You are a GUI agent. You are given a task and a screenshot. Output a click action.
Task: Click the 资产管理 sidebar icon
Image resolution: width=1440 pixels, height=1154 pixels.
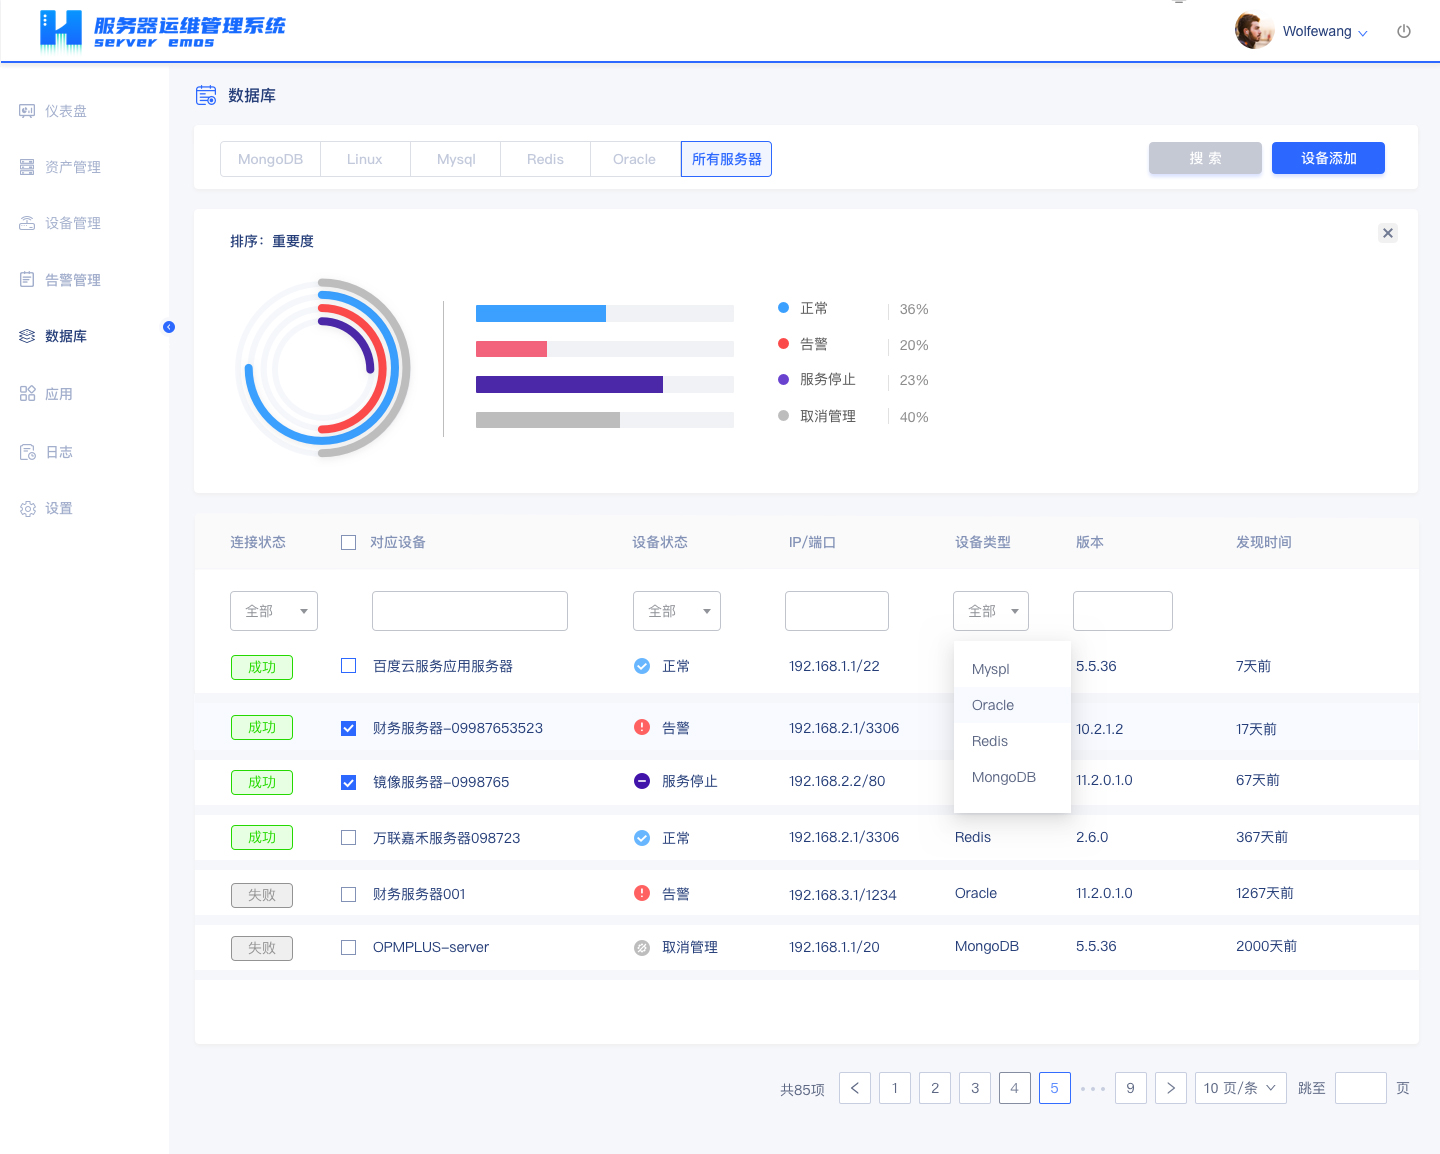coord(27,167)
